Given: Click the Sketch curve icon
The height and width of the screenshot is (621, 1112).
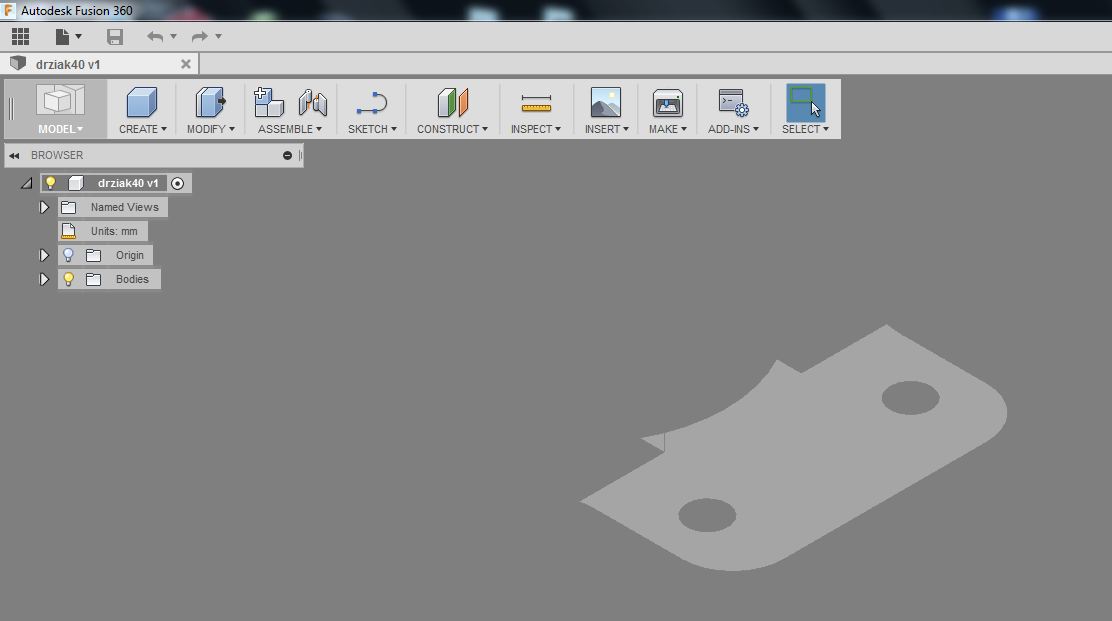Looking at the screenshot, I should 372,103.
